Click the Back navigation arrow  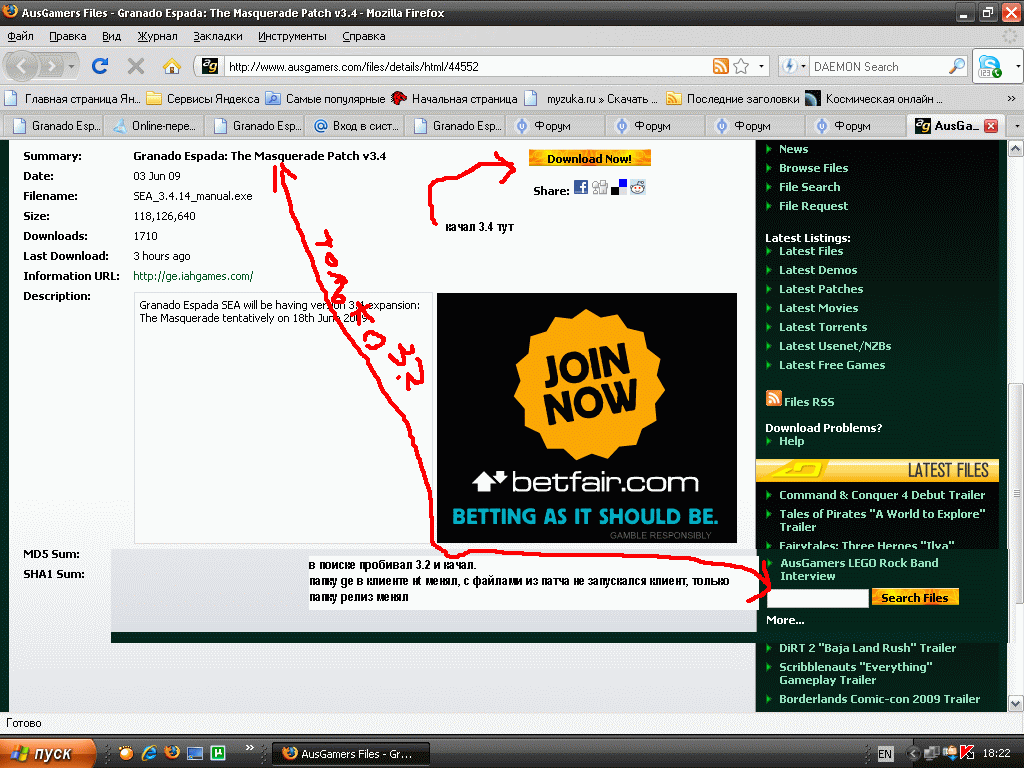point(22,66)
